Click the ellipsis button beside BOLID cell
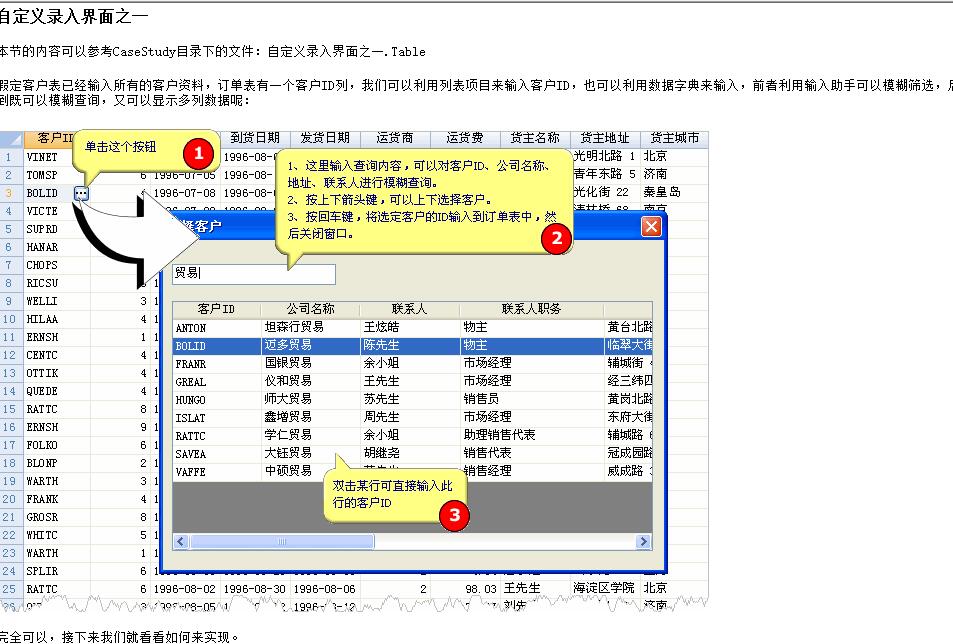This screenshot has width=953, height=644. point(81,193)
